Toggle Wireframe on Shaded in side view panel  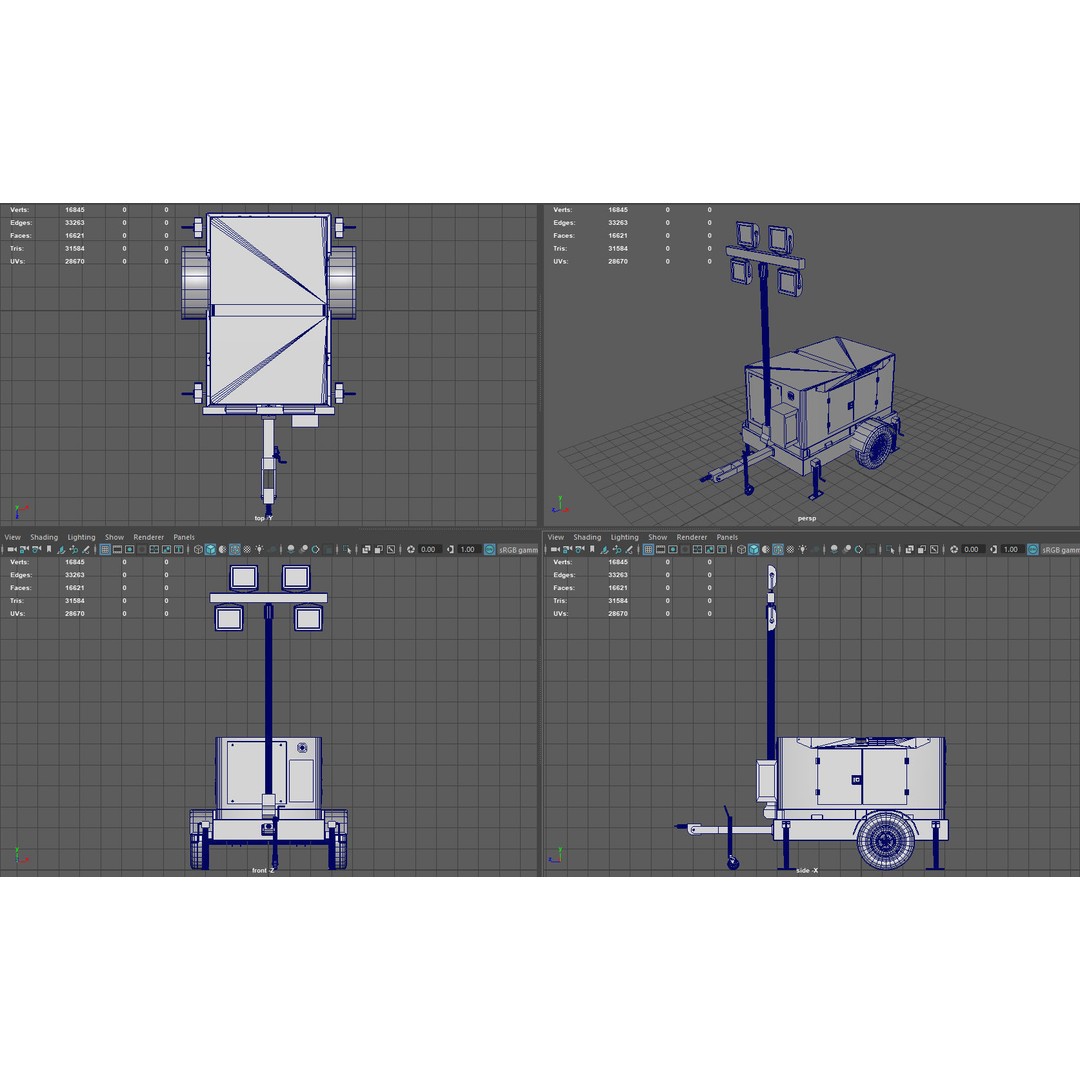778,549
